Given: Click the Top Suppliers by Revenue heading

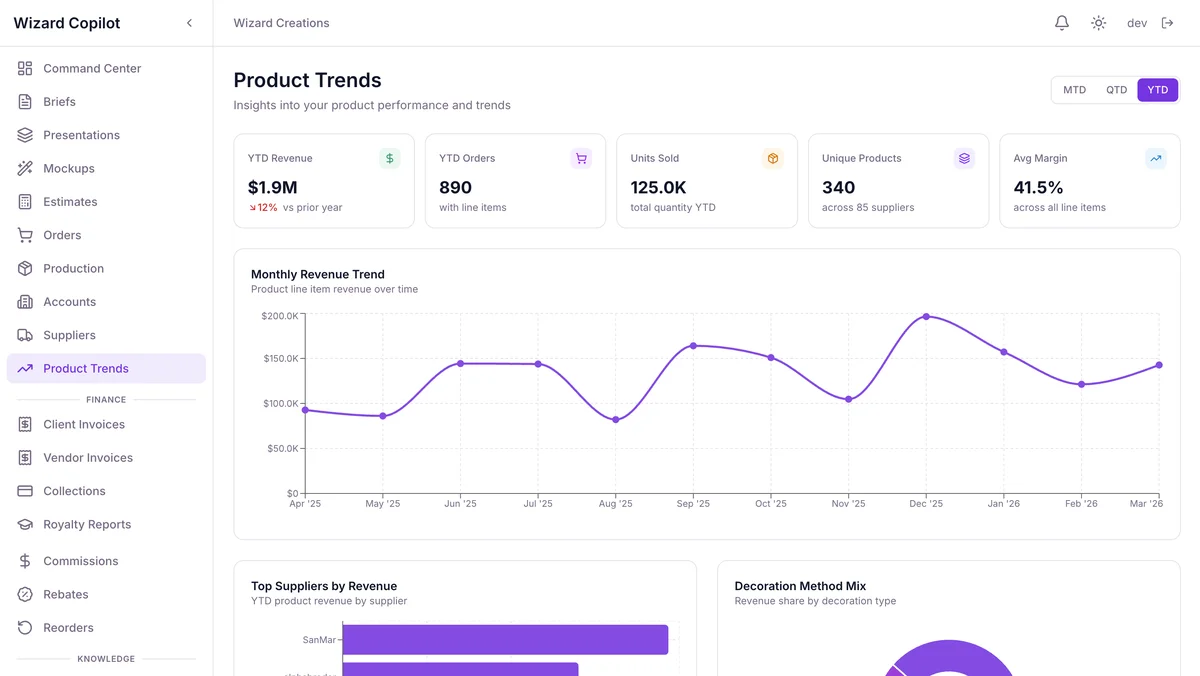Looking at the screenshot, I should coord(324,586).
